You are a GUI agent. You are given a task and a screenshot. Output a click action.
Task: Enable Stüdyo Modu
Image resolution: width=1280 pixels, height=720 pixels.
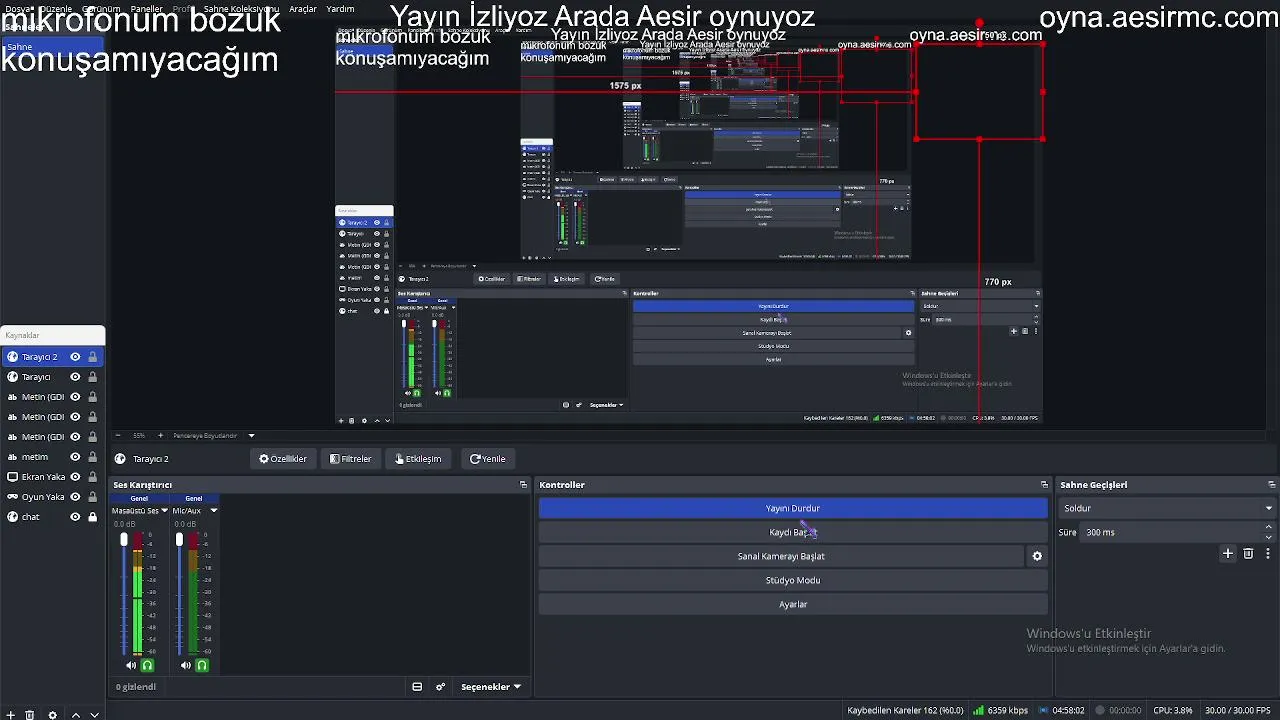pyautogui.click(x=793, y=580)
